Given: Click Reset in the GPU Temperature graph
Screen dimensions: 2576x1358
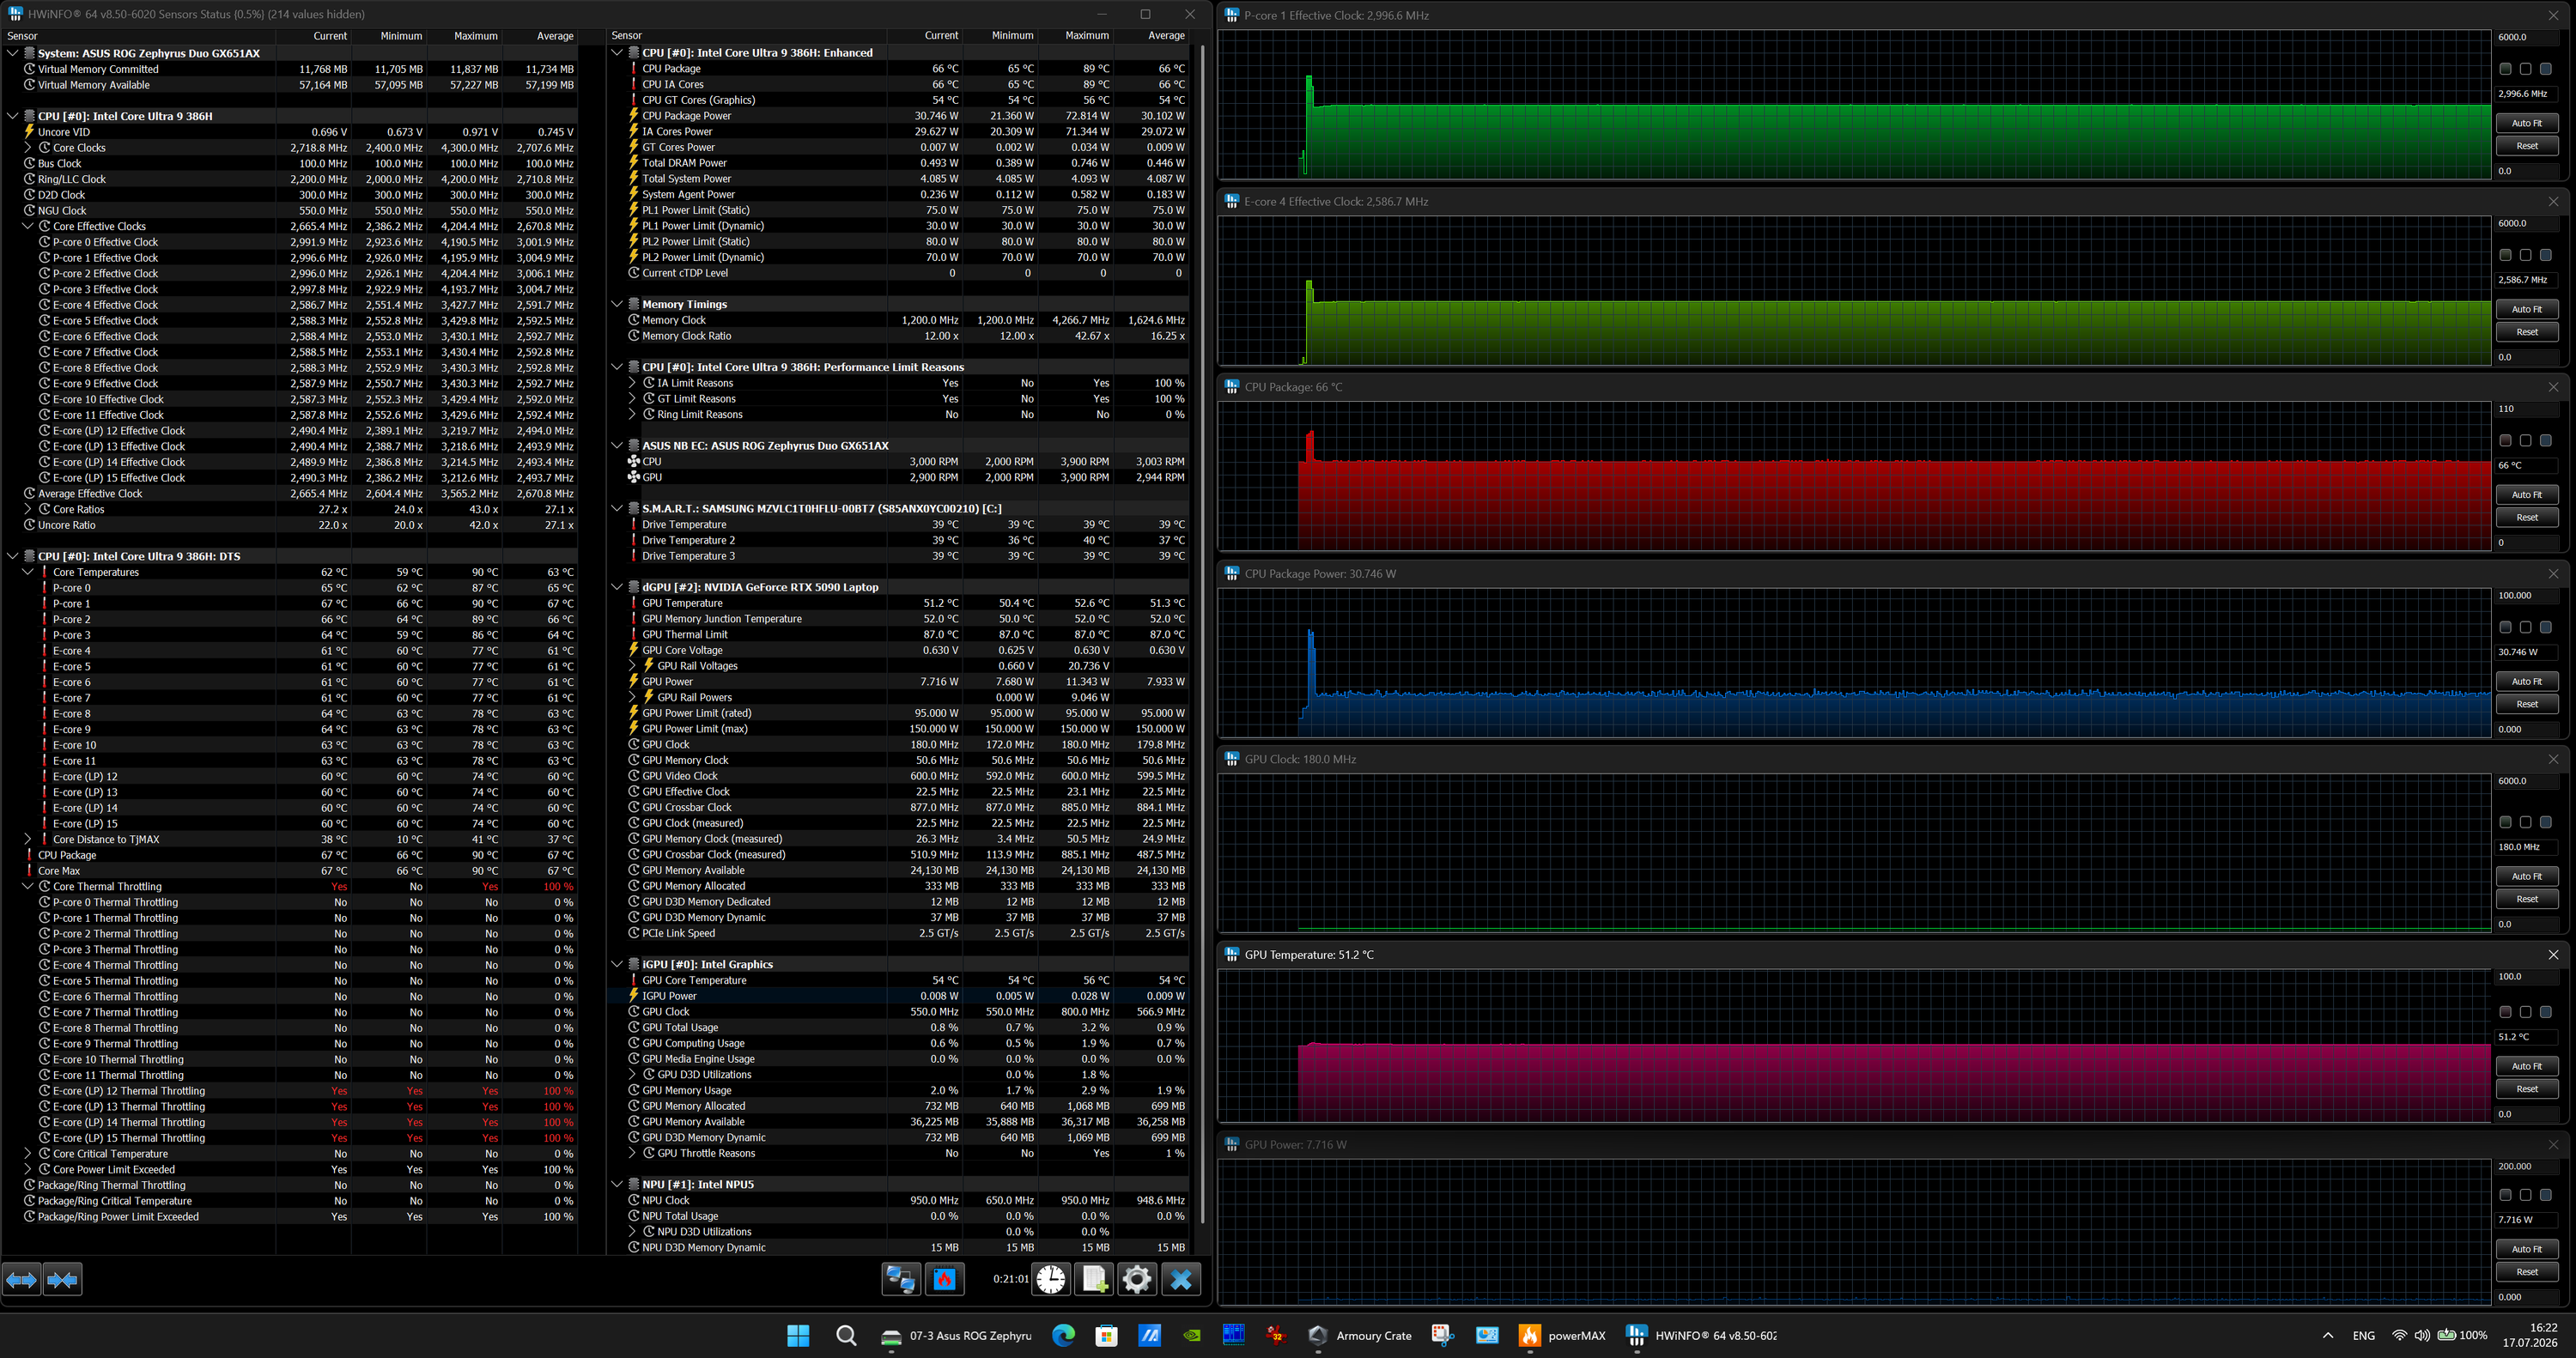Looking at the screenshot, I should point(2526,1089).
